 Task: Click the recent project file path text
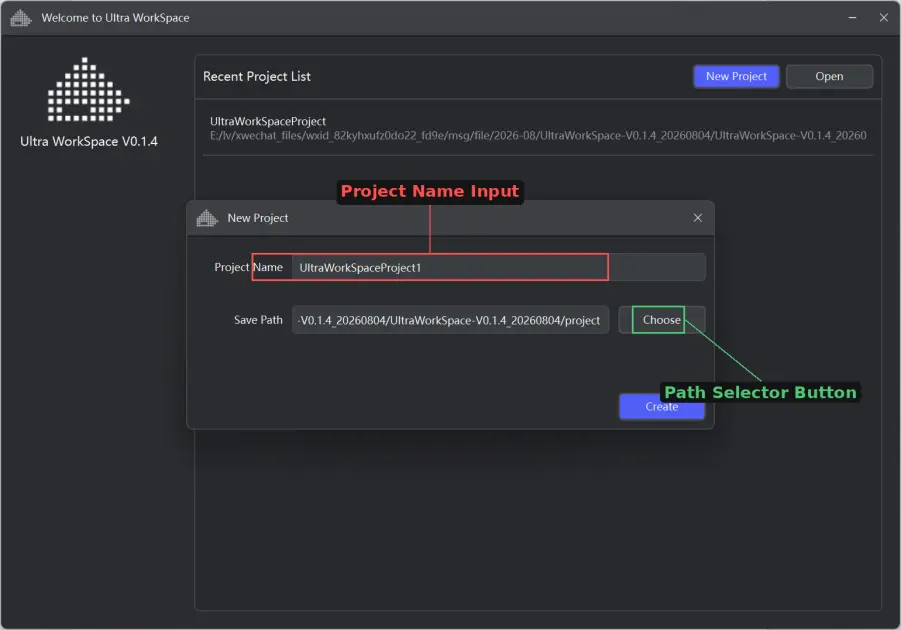click(x=537, y=136)
